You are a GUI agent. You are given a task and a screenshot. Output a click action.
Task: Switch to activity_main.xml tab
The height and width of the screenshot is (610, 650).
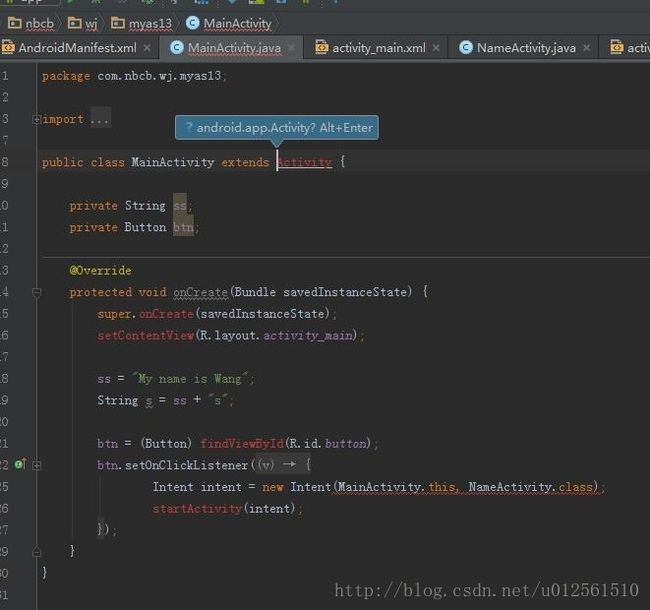(379, 48)
